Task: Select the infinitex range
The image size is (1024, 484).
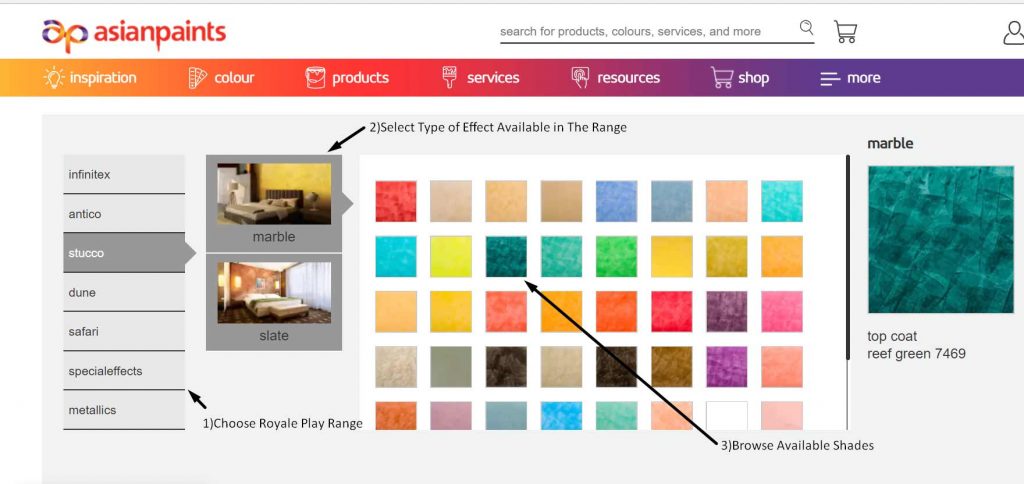Action: (x=124, y=174)
